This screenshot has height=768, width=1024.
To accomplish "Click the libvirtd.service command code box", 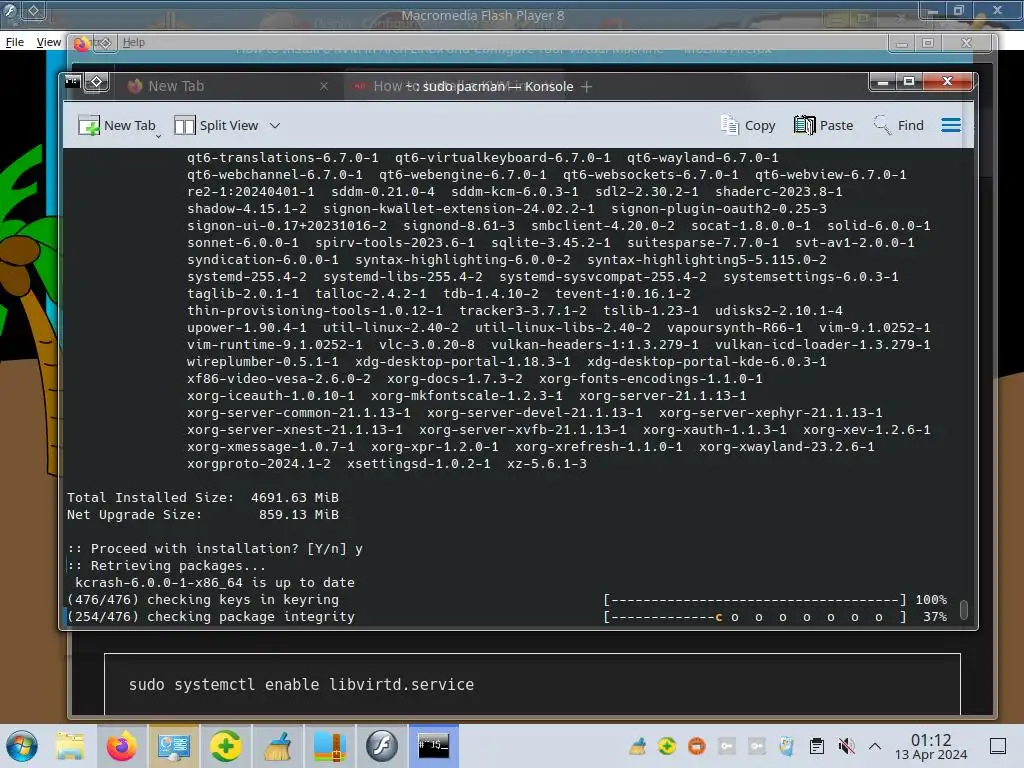I will 532,684.
